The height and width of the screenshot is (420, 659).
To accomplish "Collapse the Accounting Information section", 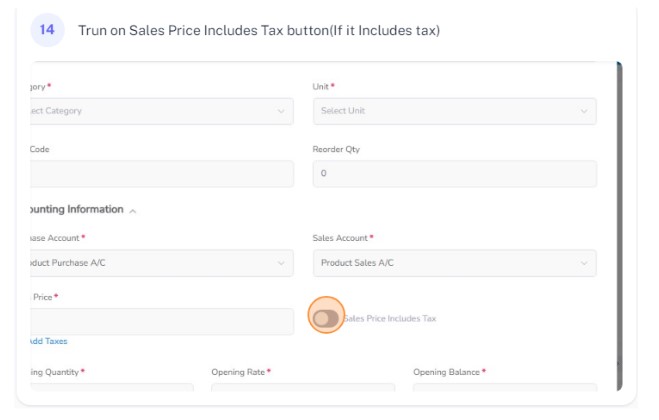I will click(x=133, y=211).
